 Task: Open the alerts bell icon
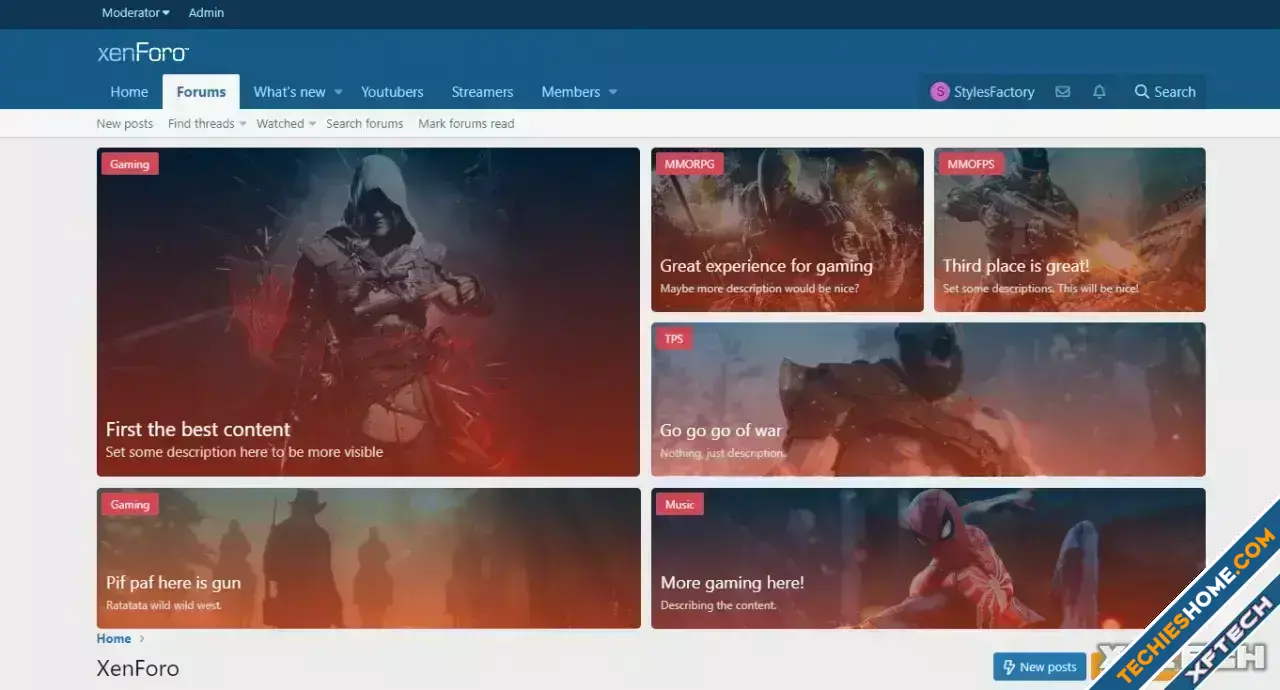(x=1099, y=92)
